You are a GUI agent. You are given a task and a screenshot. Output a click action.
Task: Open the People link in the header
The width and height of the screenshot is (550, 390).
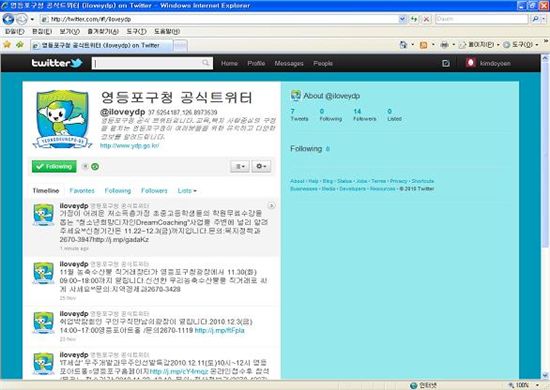tap(323, 63)
